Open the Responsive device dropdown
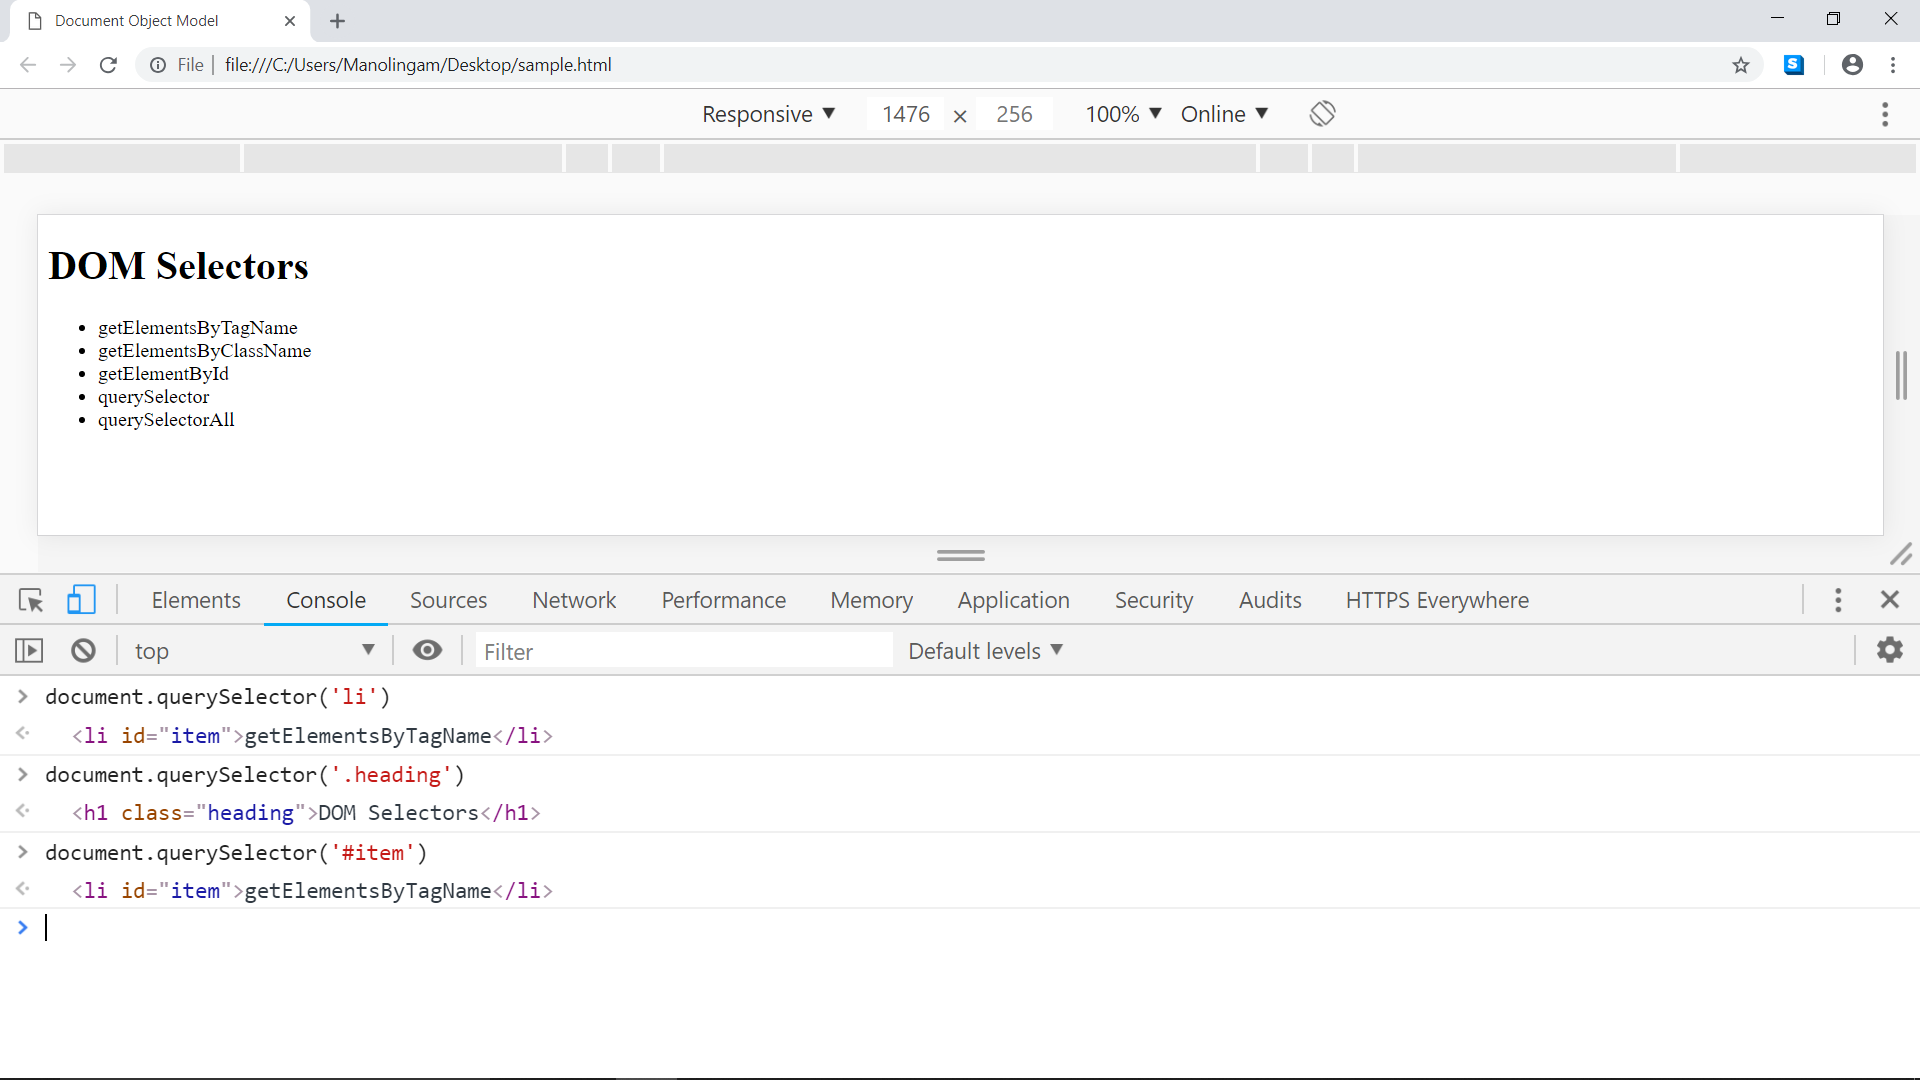 [768, 114]
